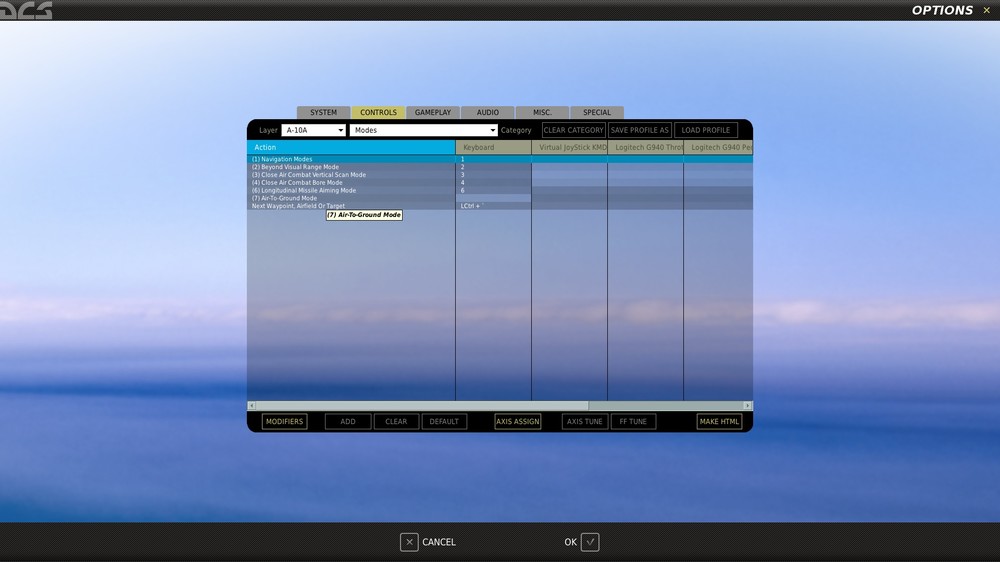Click Logitech G940 Throttle column header
The width and height of the screenshot is (1000, 562).
[x=645, y=147]
